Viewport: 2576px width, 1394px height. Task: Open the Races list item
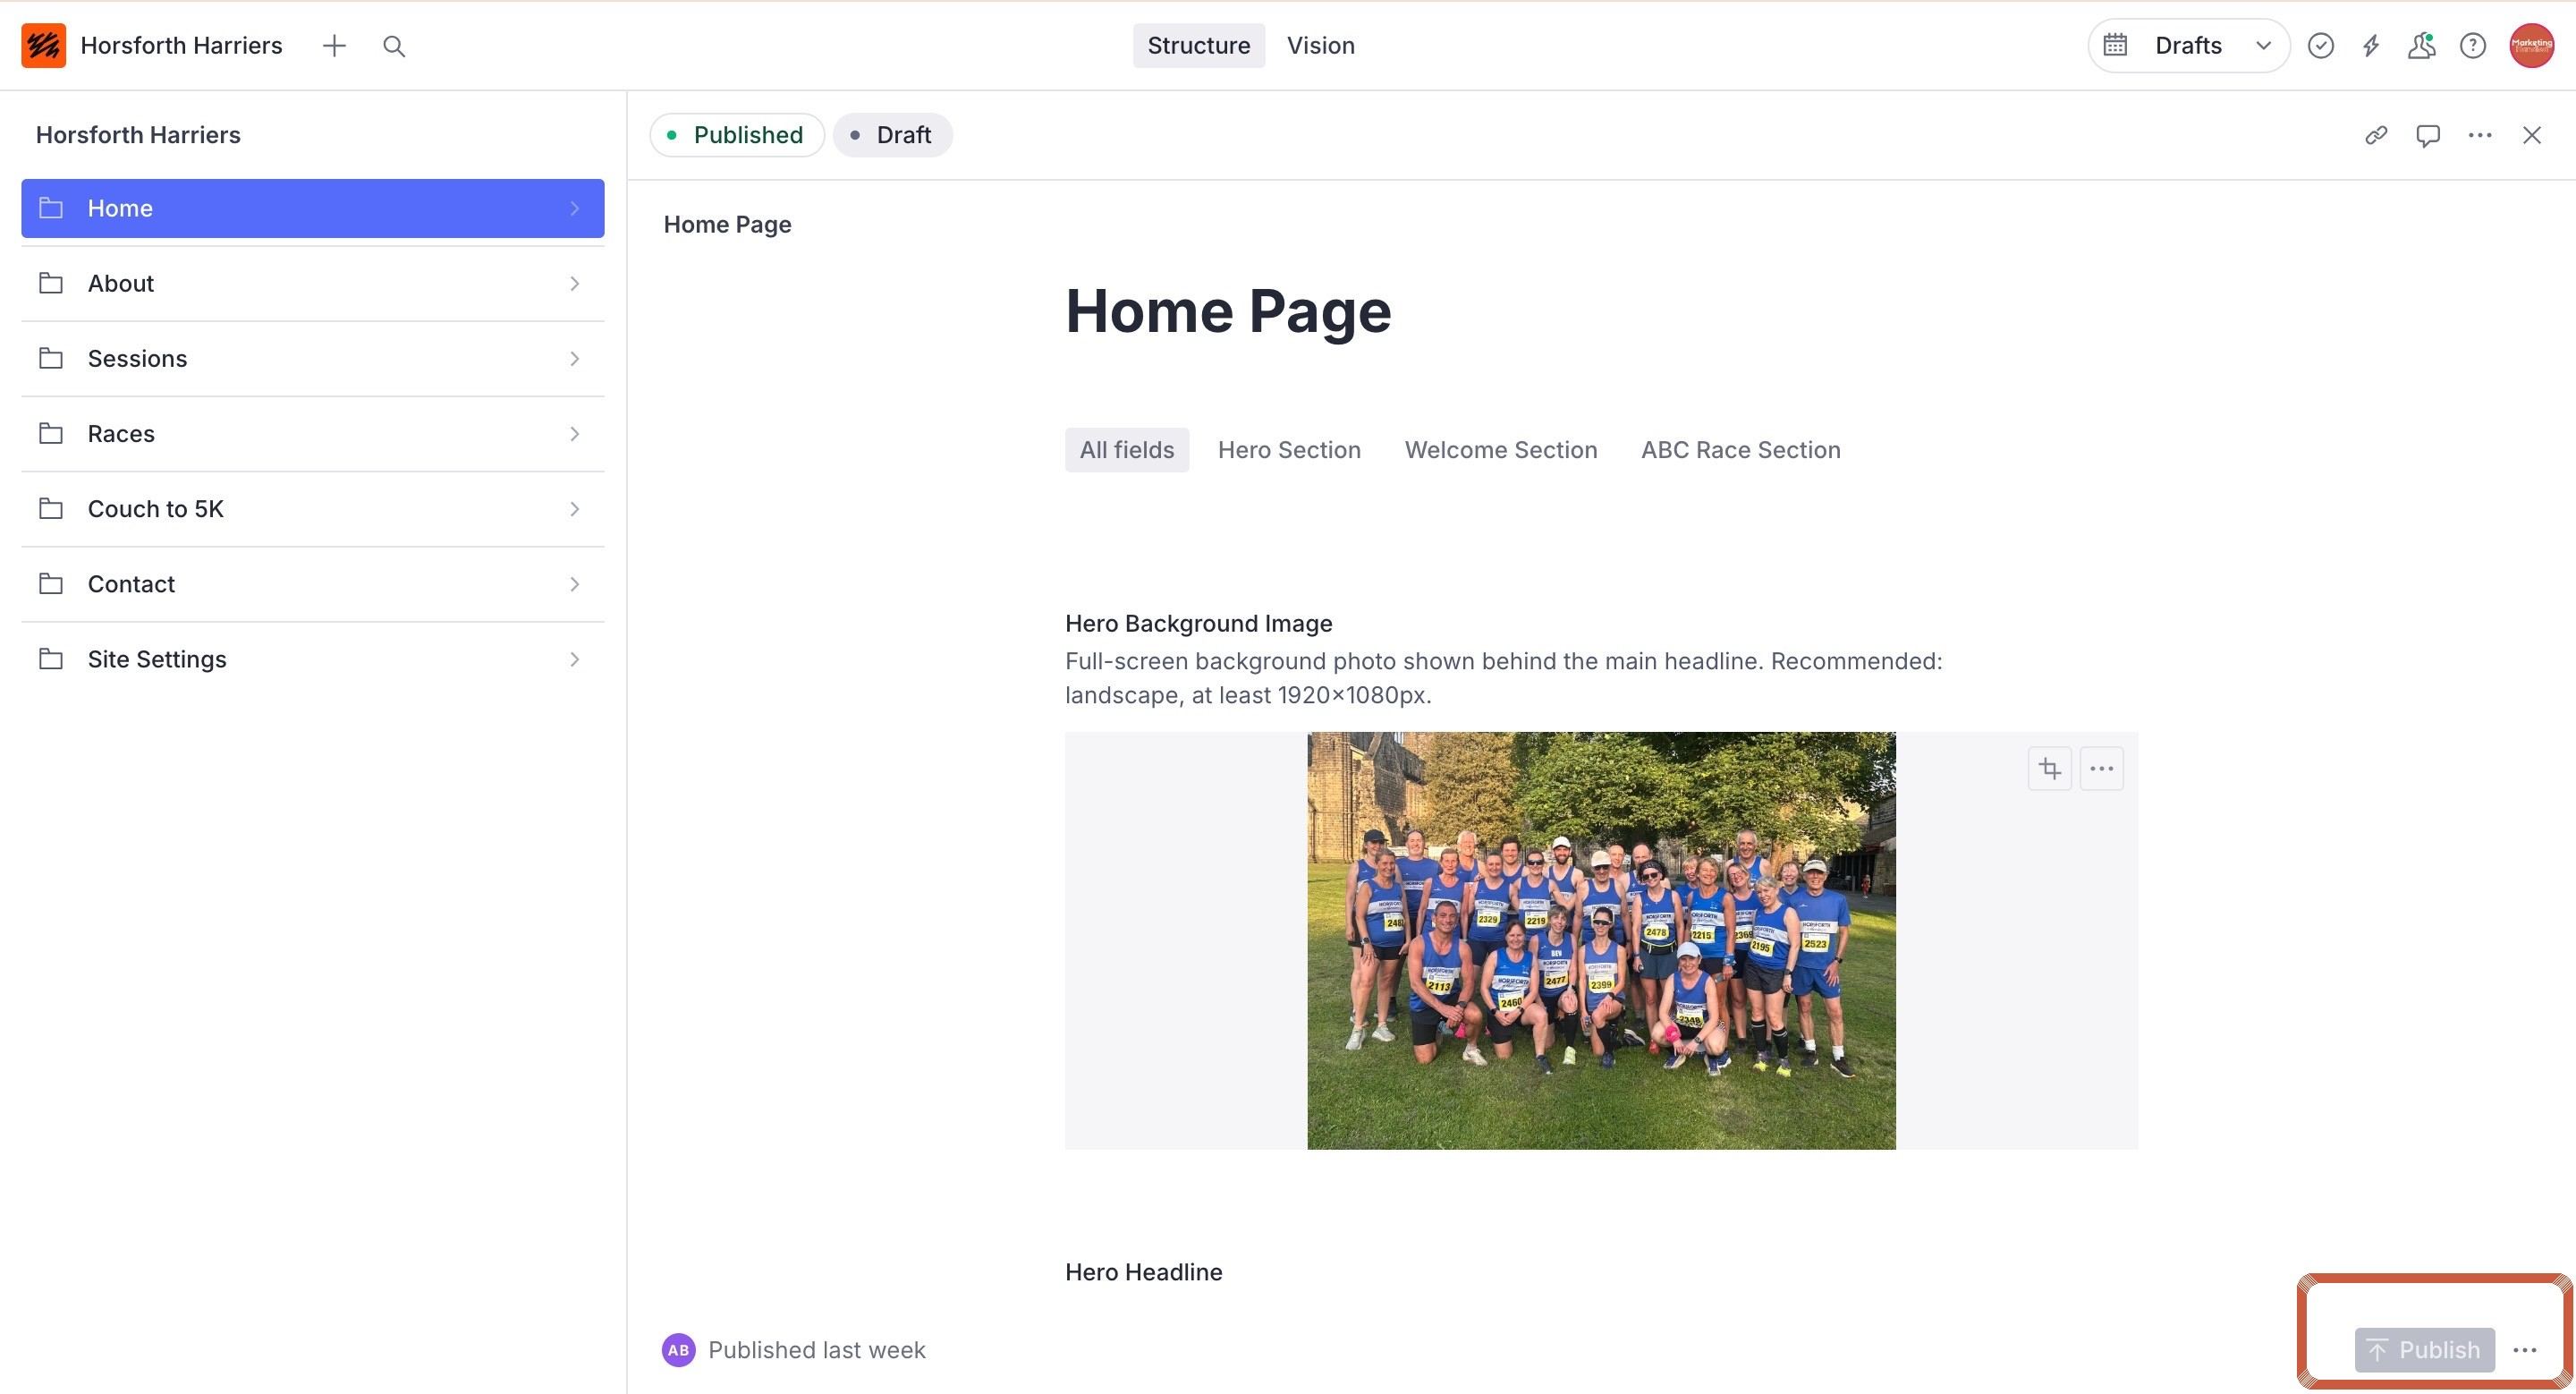click(313, 433)
